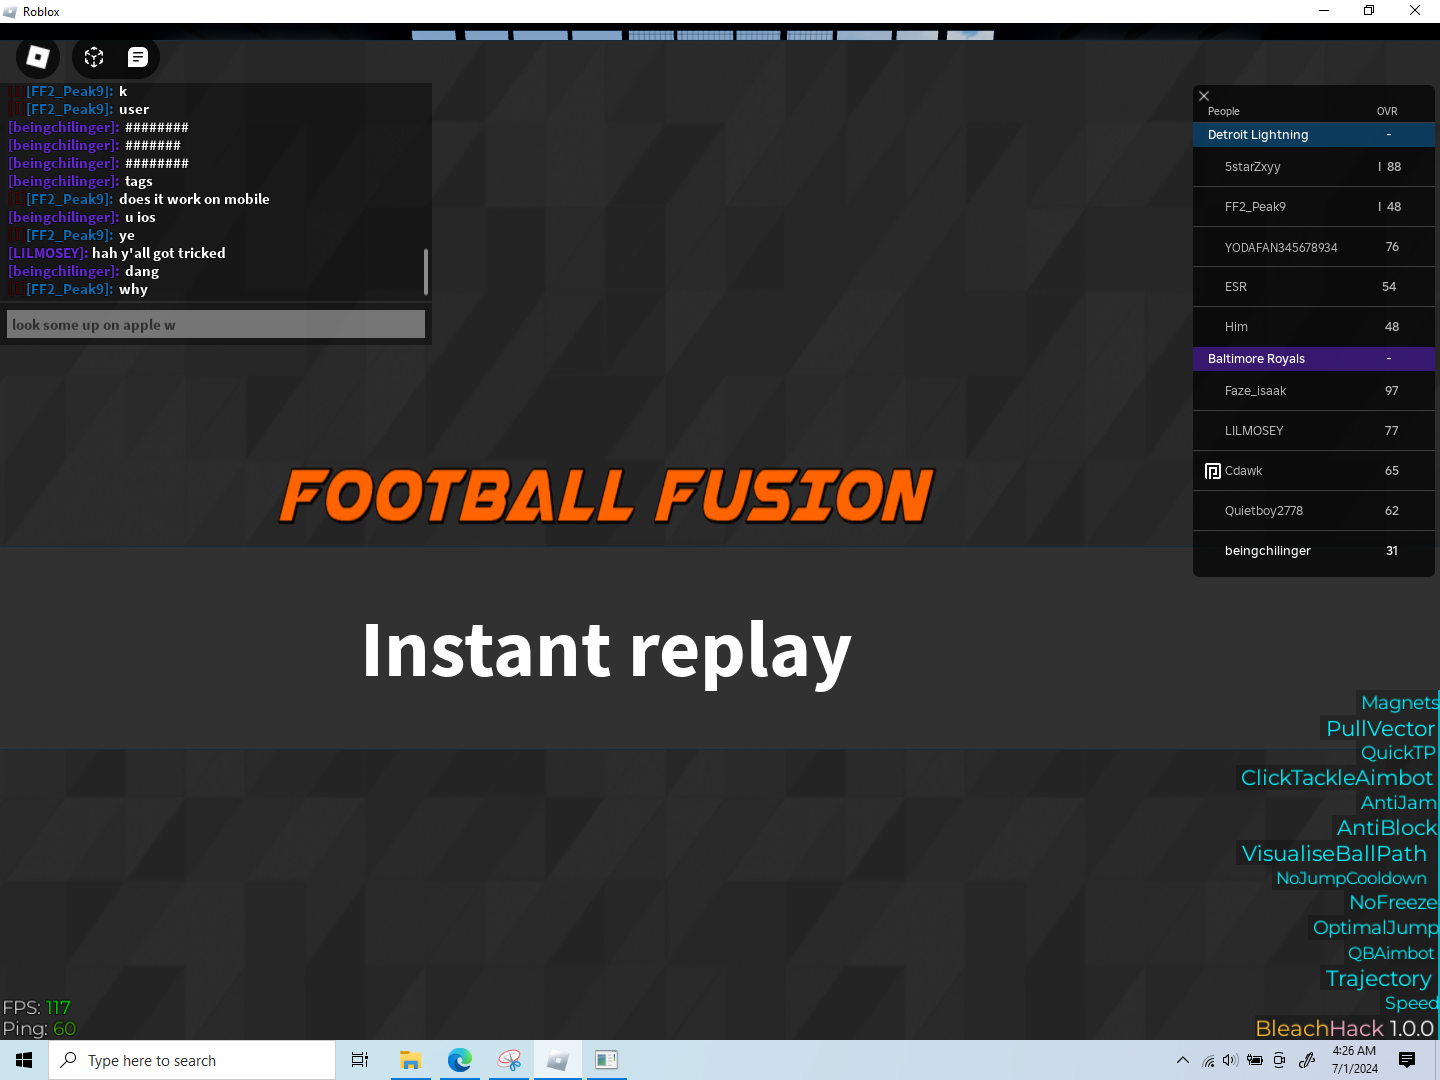The image size is (1440, 1080).
Task: Open the Windows Start menu
Action: 24,1060
